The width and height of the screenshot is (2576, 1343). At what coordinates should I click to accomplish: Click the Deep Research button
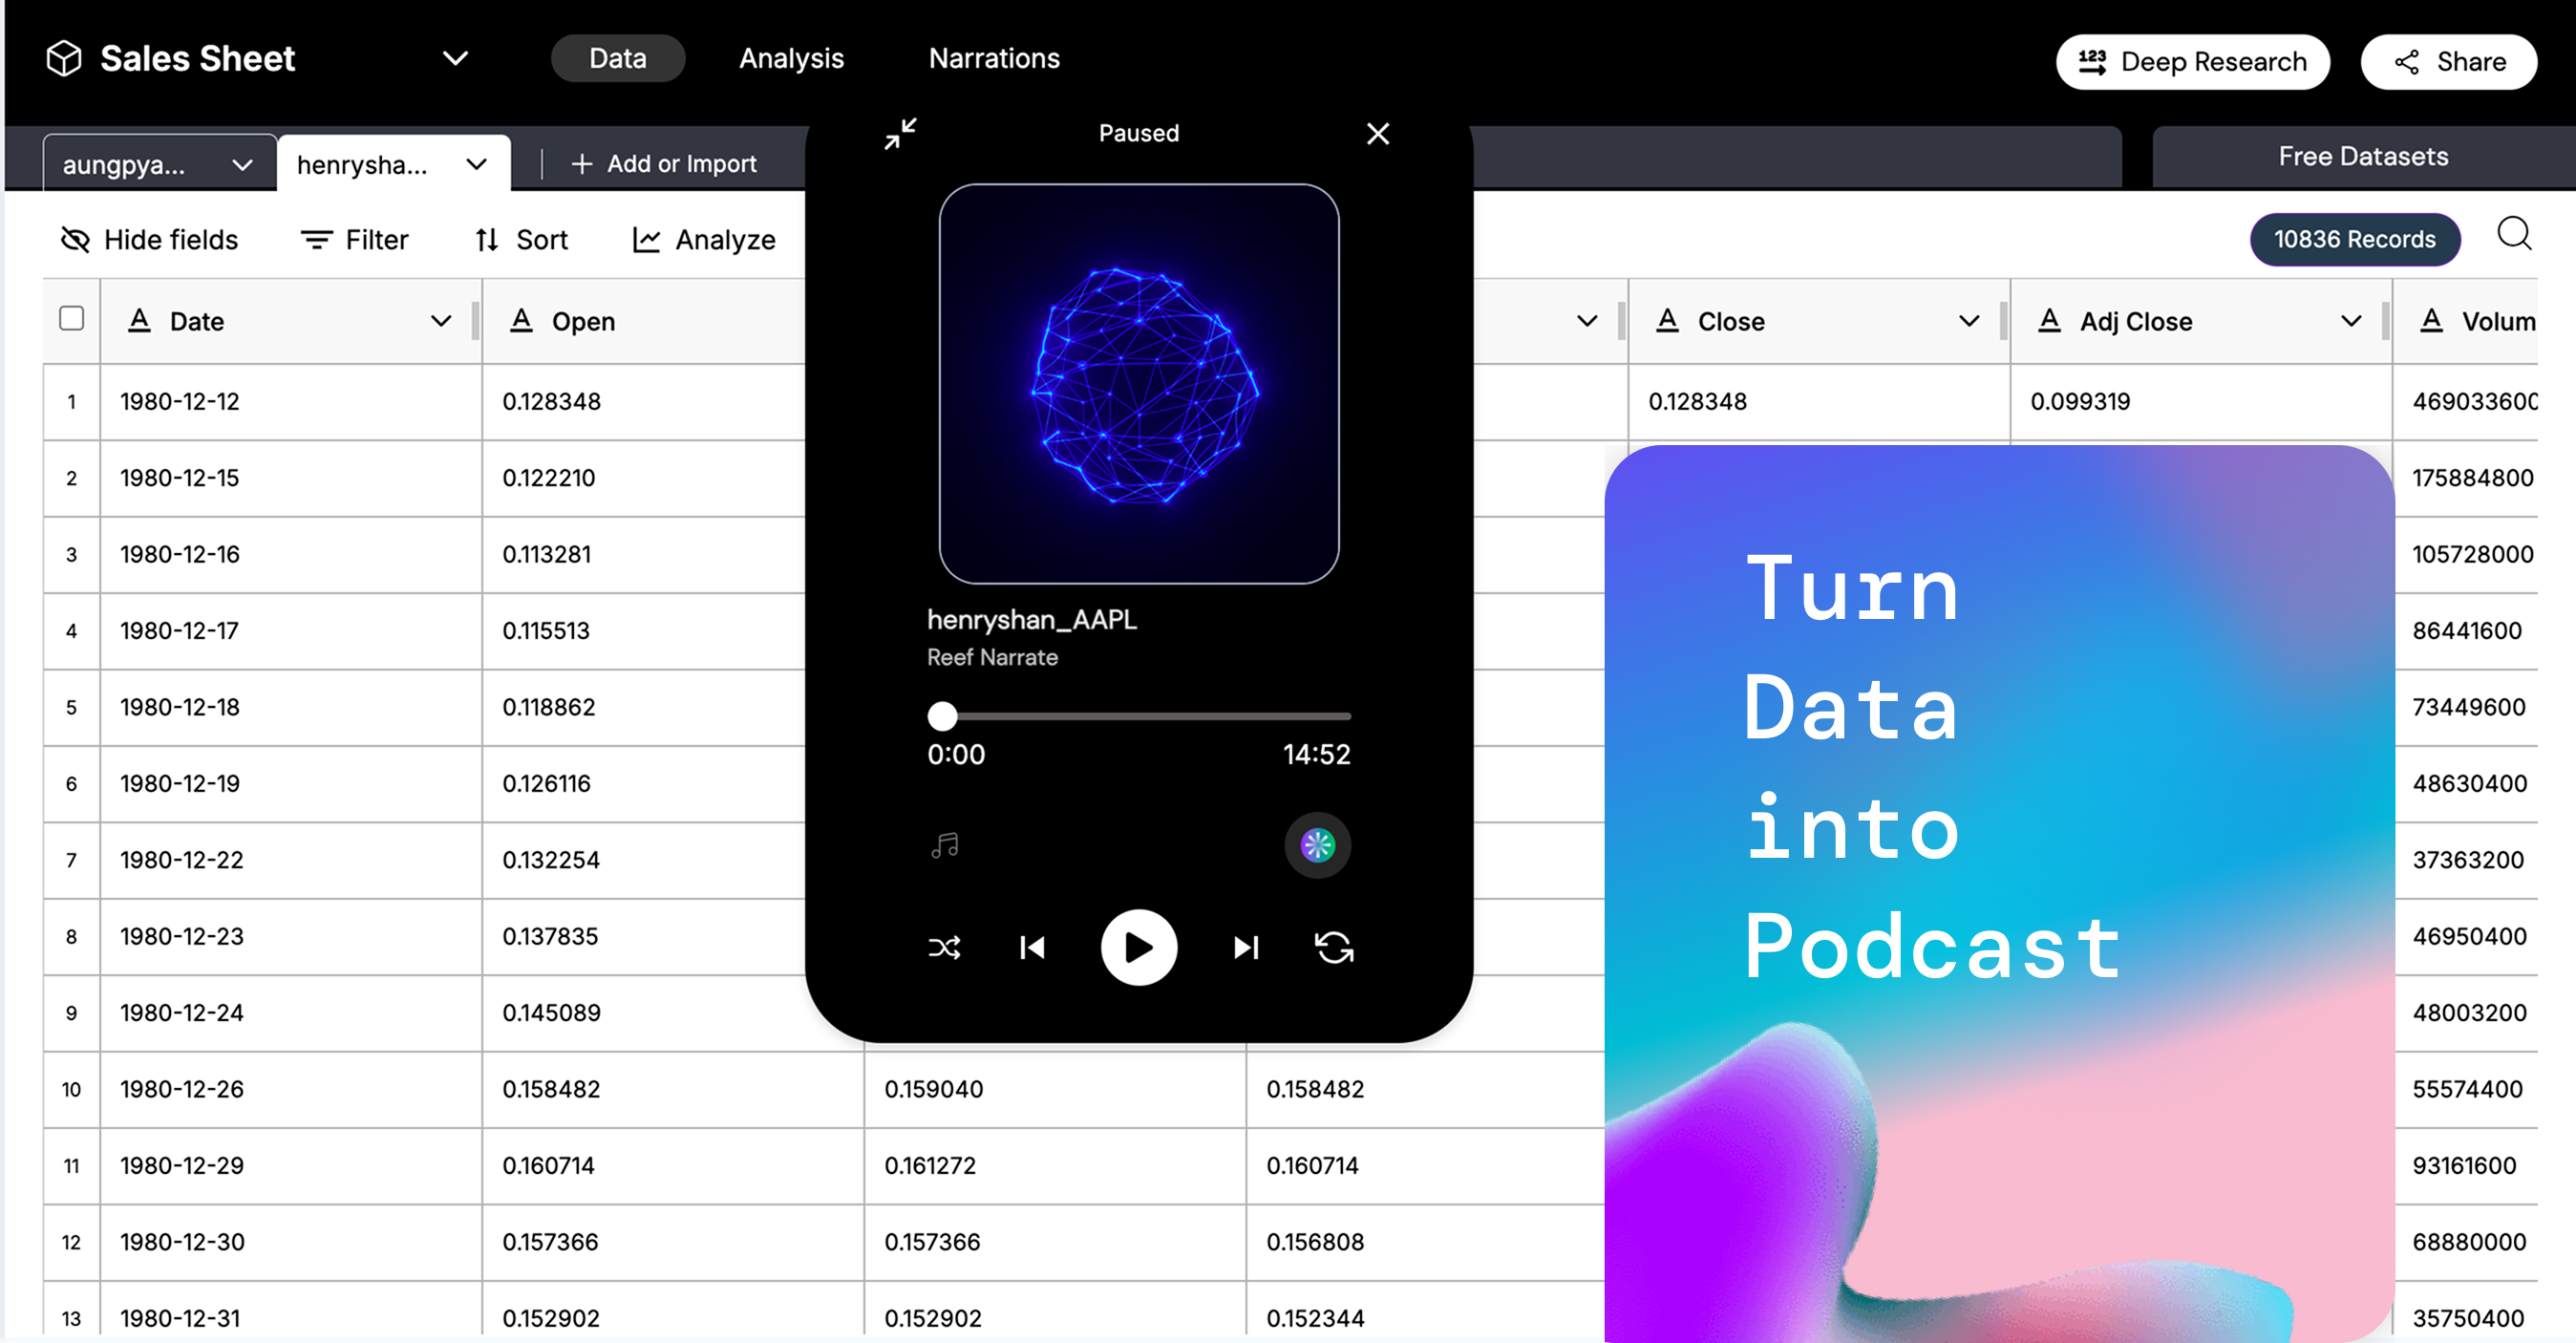click(x=2193, y=62)
